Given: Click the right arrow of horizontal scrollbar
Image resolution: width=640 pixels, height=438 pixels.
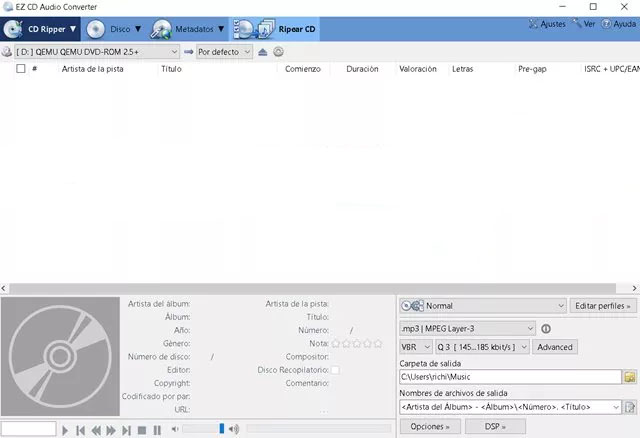Looking at the screenshot, I should point(635,288).
